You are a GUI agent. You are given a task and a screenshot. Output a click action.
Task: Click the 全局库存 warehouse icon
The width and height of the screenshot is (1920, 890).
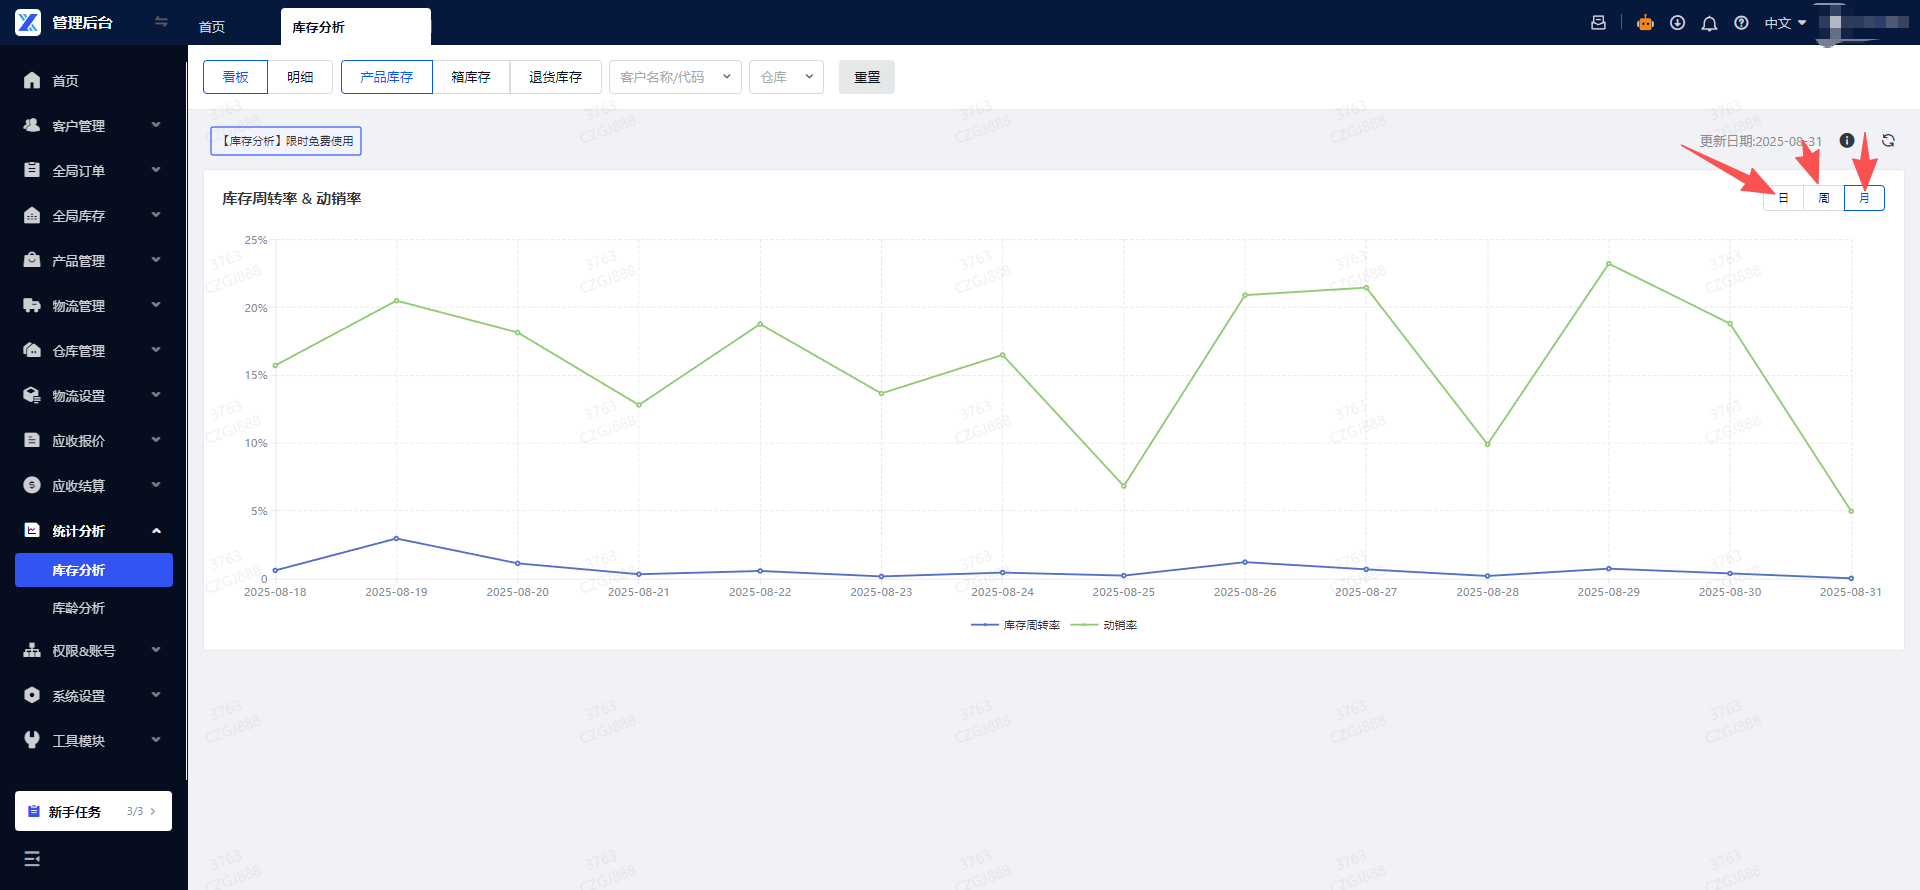click(x=32, y=215)
